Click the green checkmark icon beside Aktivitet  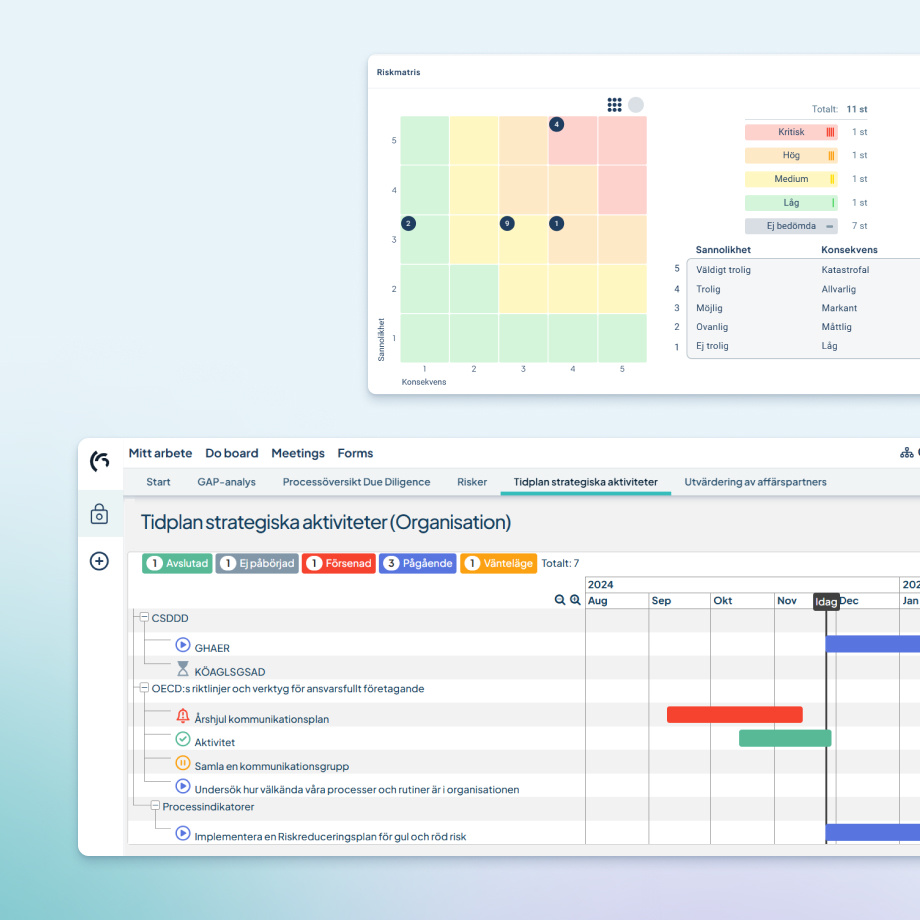click(x=182, y=739)
